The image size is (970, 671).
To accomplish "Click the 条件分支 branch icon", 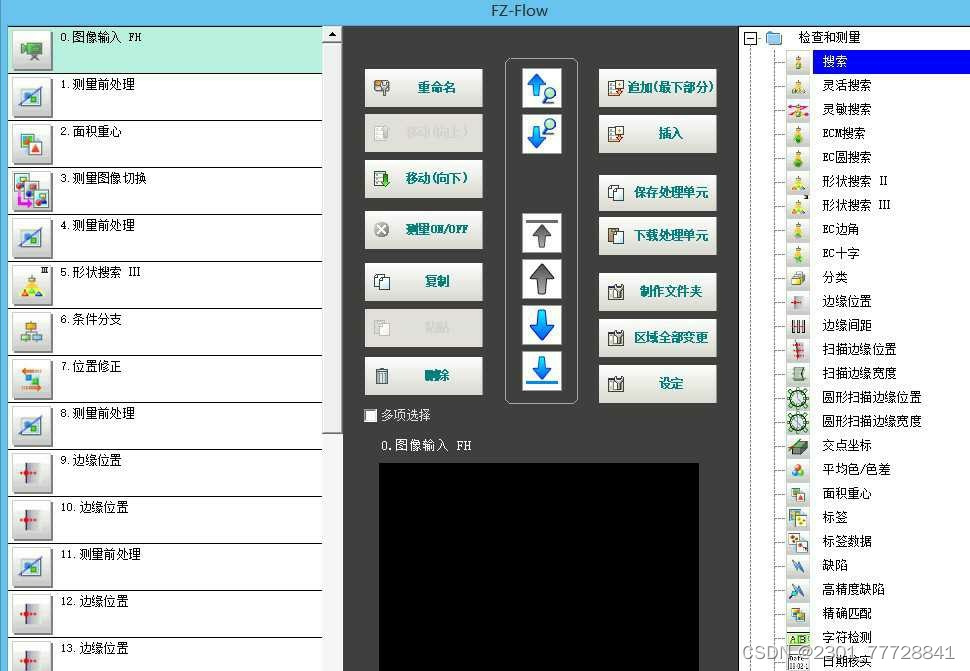I will (30, 331).
